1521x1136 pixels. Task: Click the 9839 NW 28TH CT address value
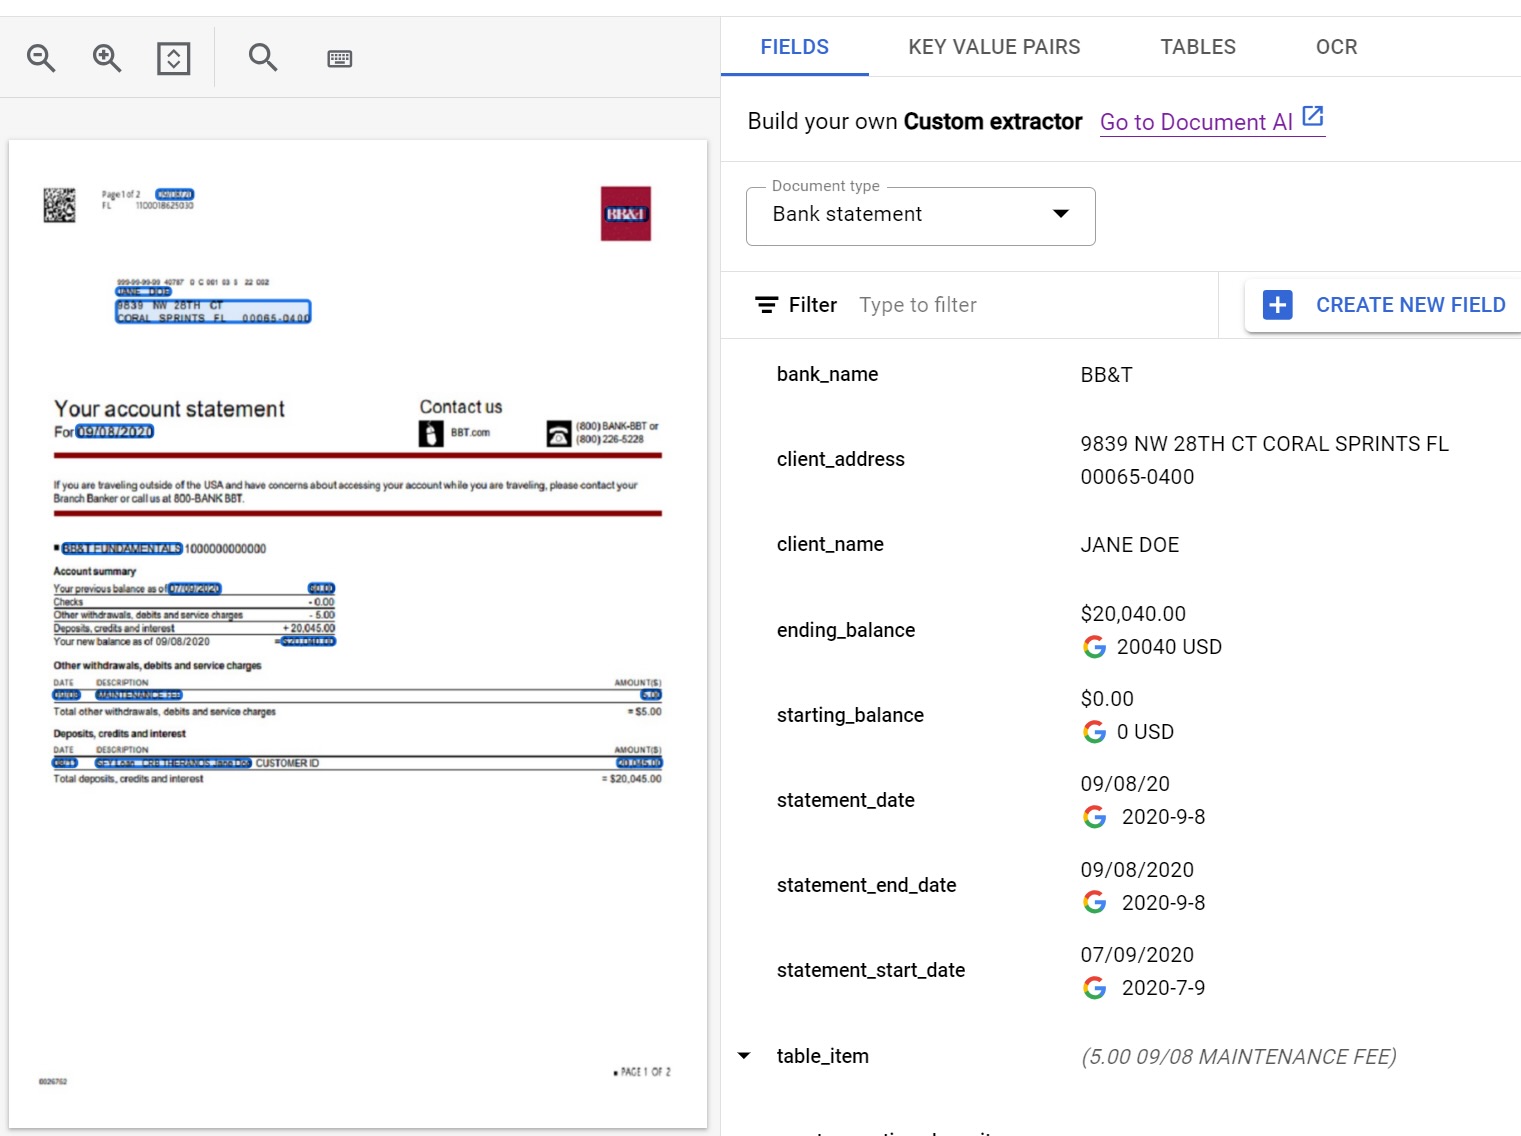coord(1264,460)
